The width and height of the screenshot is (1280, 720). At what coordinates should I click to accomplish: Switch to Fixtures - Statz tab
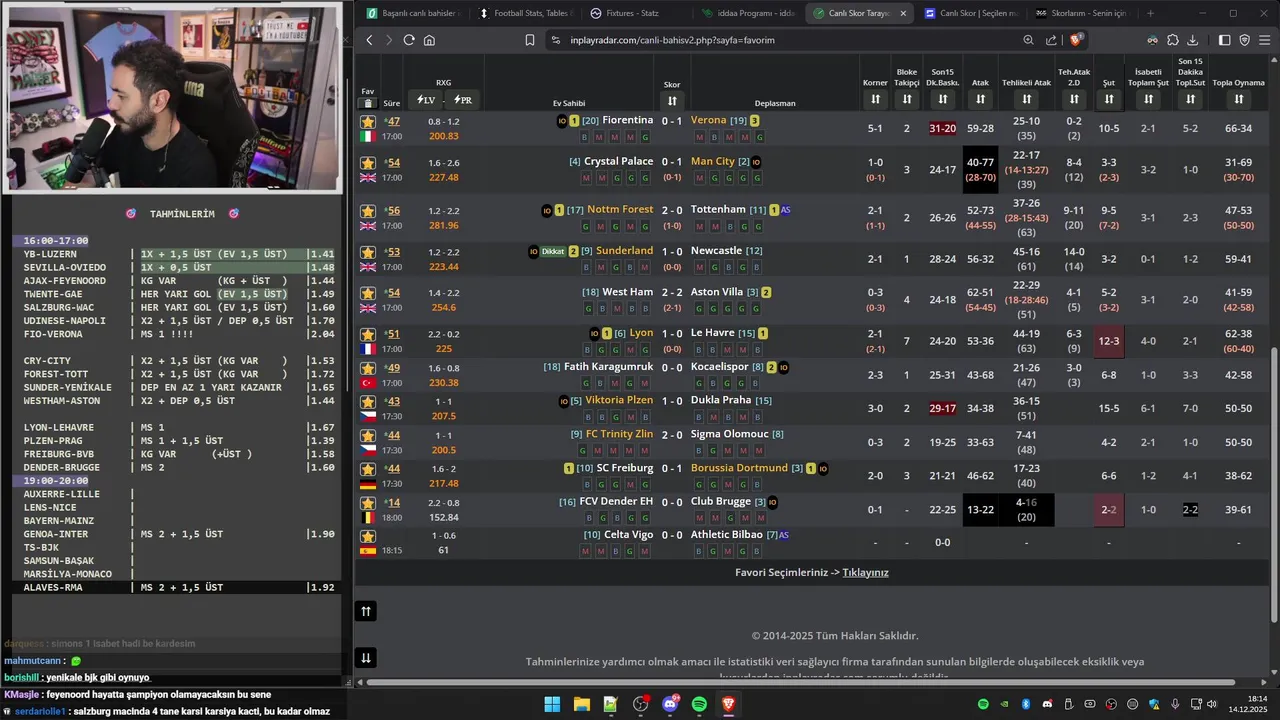(x=635, y=13)
